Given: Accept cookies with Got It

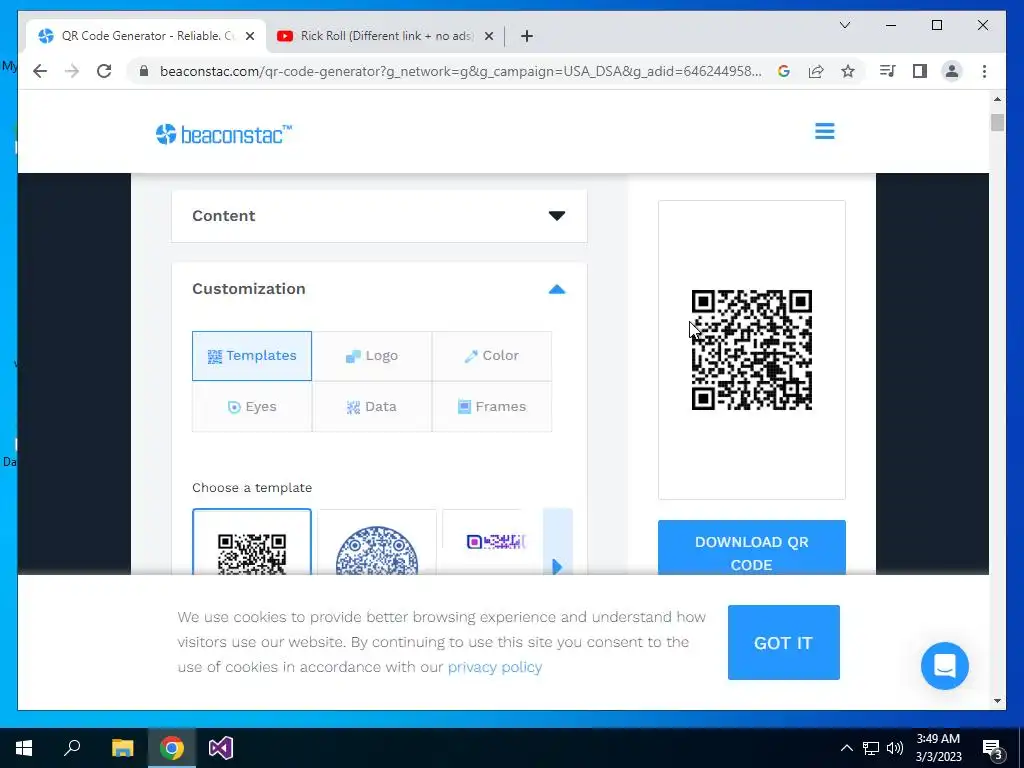Looking at the screenshot, I should tap(784, 643).
